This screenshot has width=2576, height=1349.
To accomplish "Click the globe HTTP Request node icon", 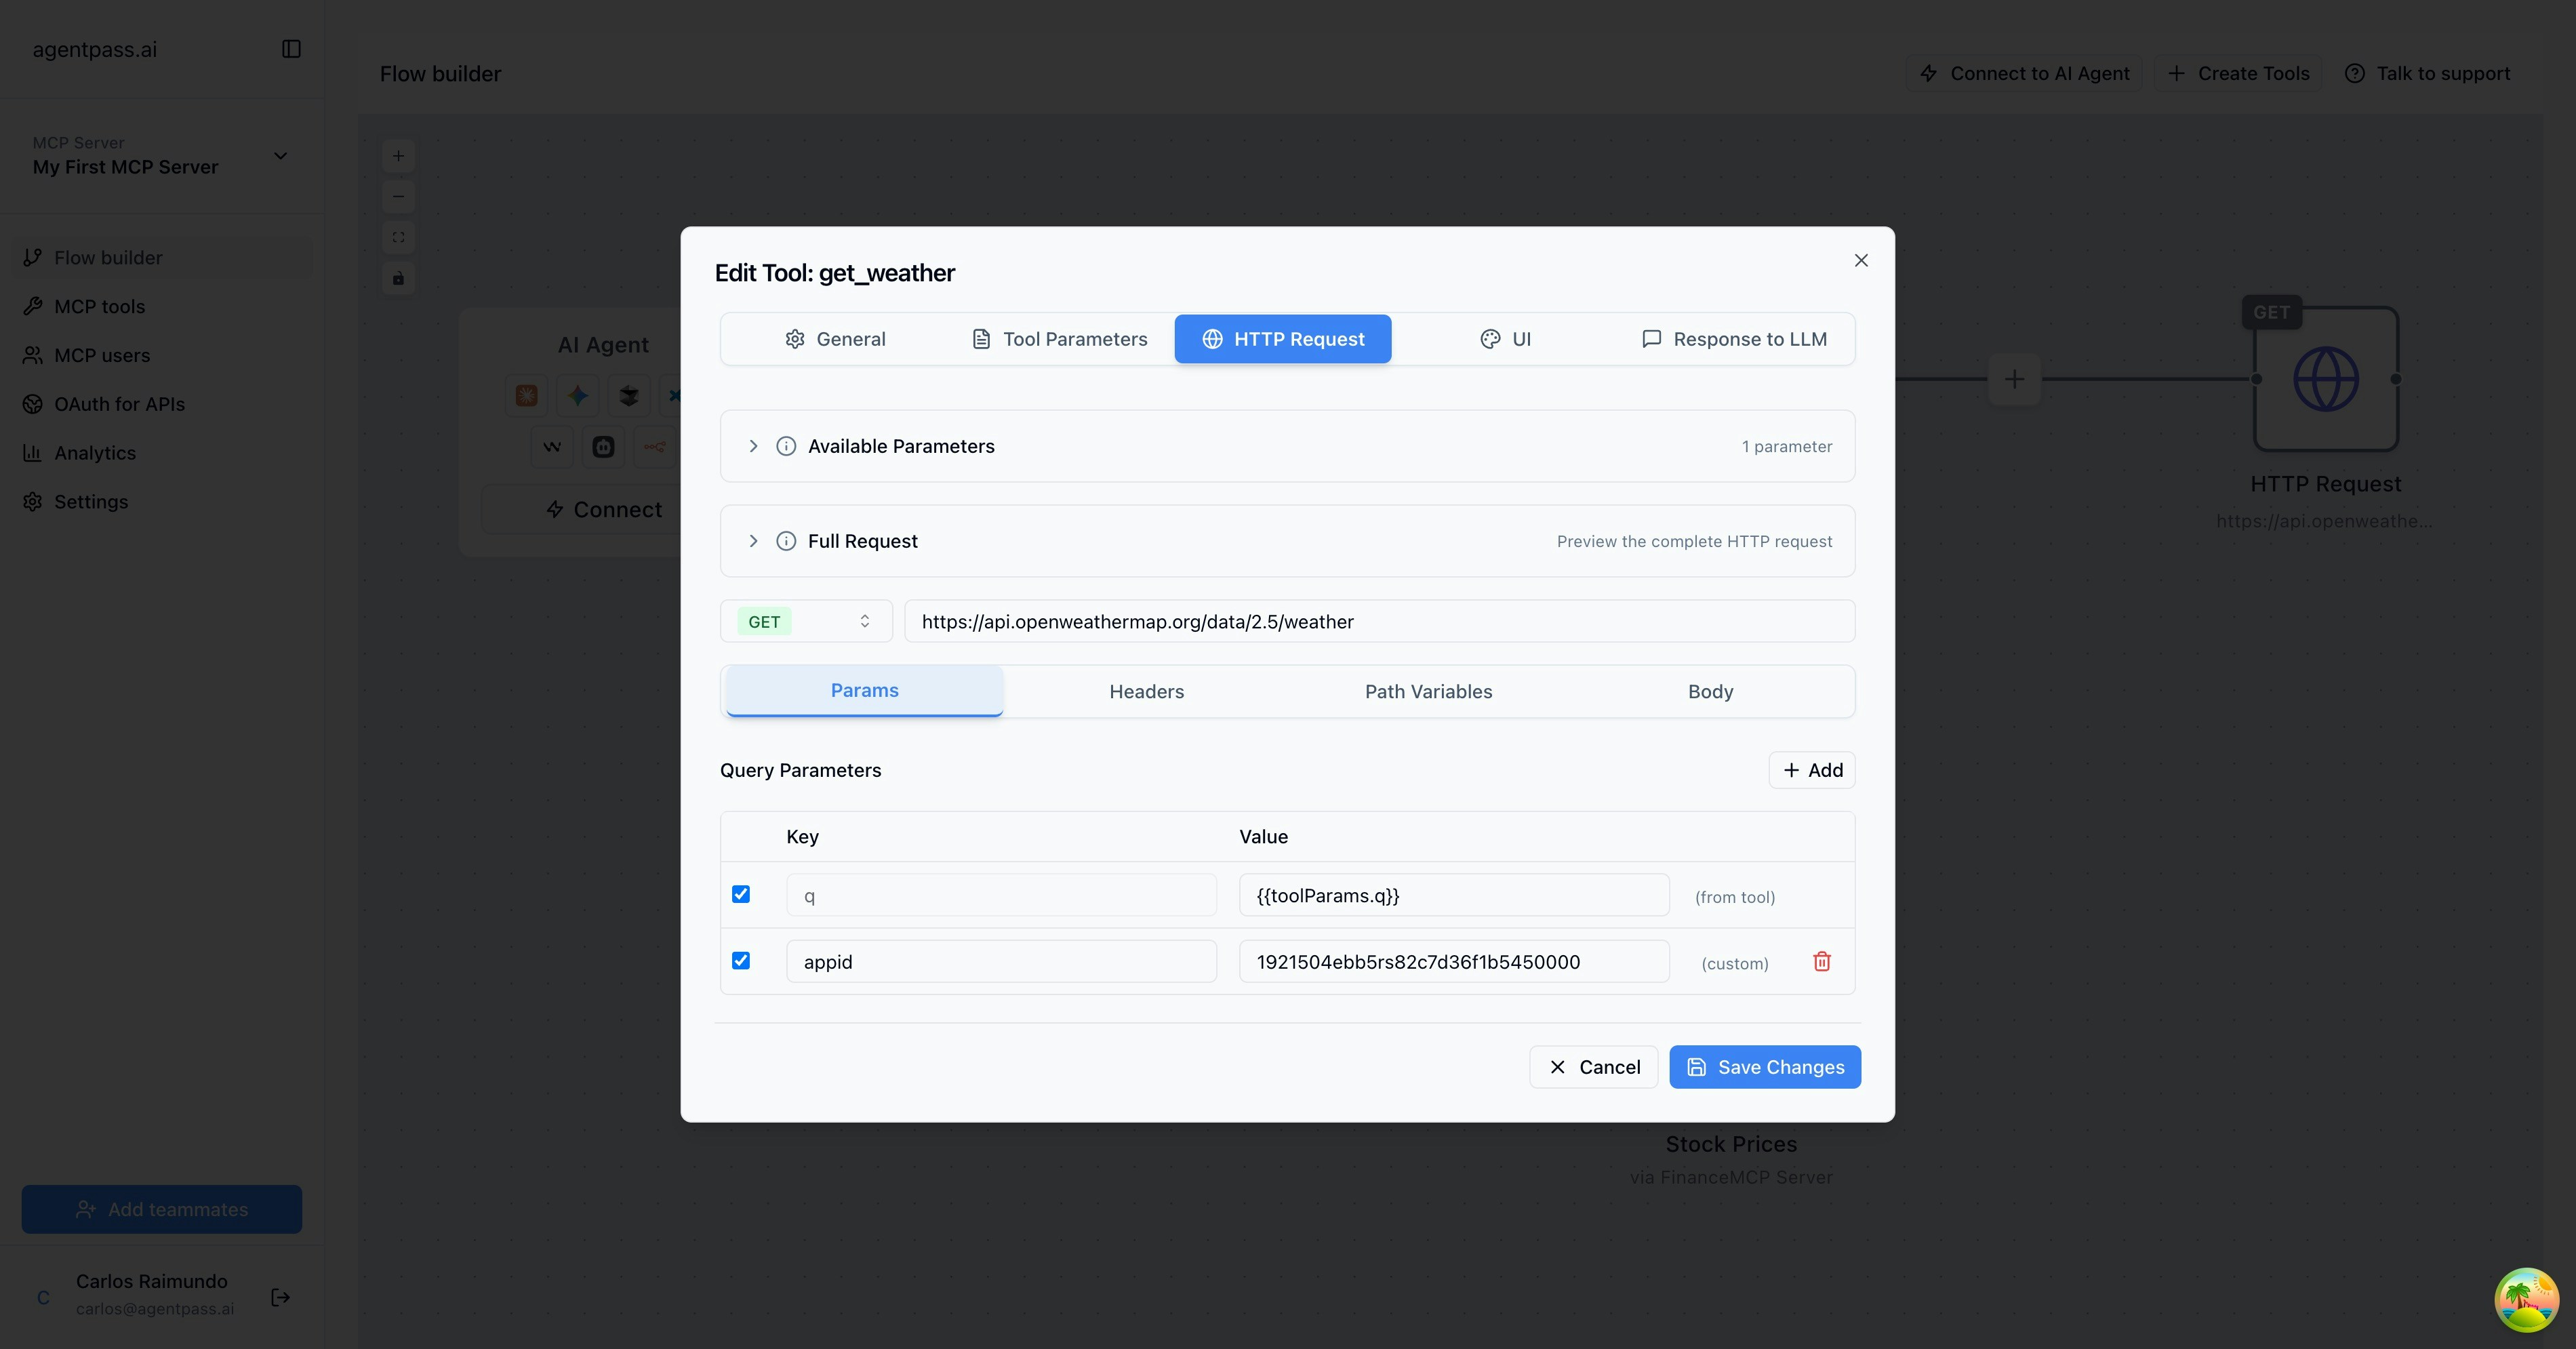I will 2325,379.
